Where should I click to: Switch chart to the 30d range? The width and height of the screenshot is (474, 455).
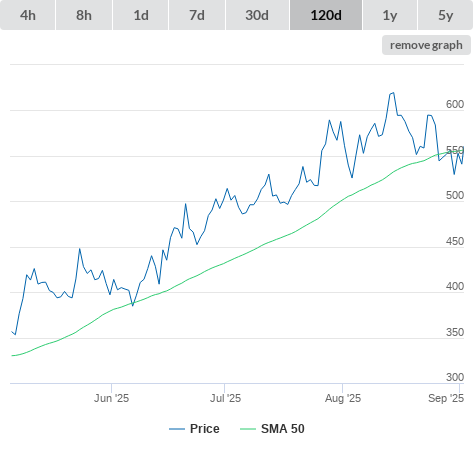pyautogui.click(x=257, y=15)
